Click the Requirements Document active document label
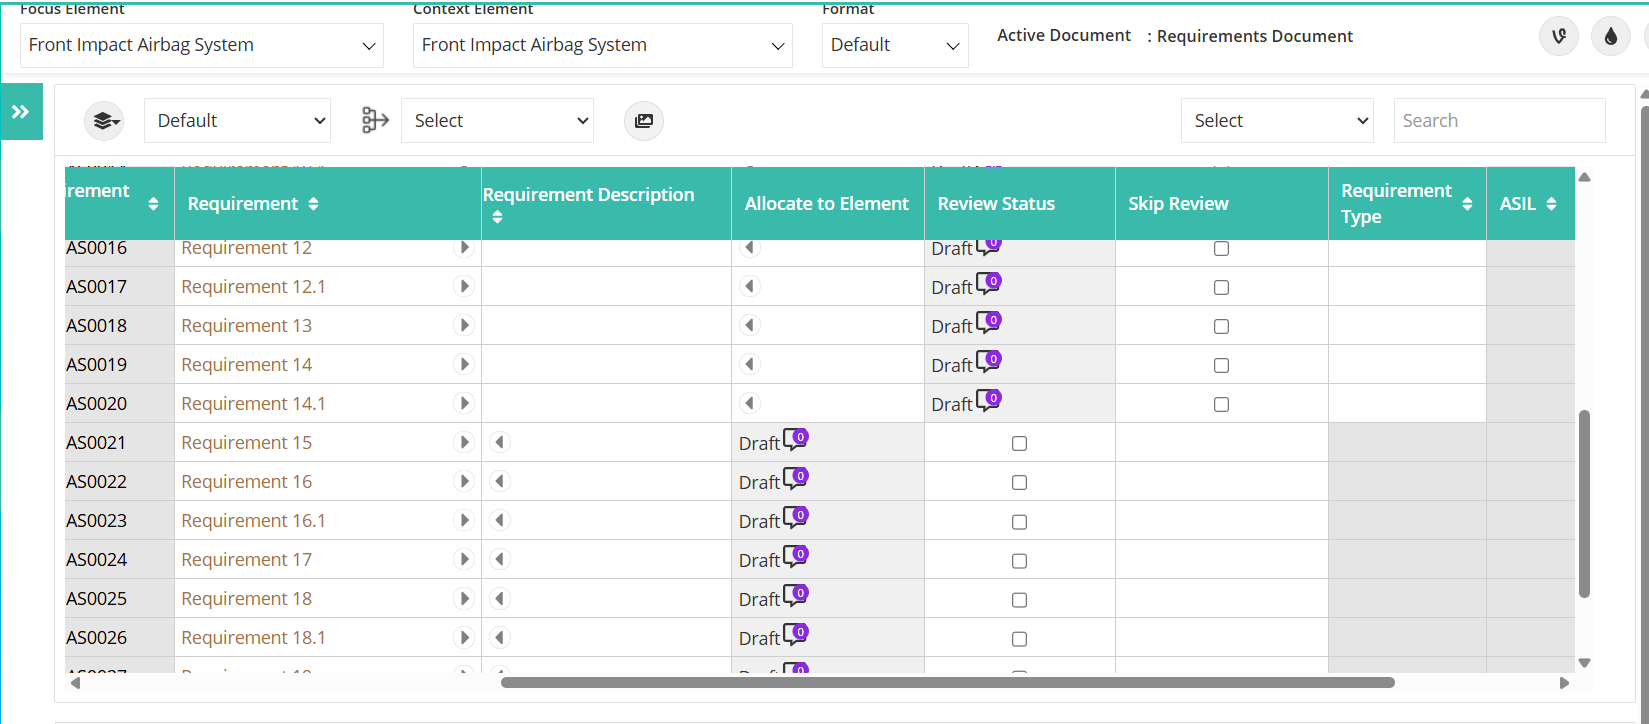This screenshot has height=724, width=1649. pos(1254,36)
